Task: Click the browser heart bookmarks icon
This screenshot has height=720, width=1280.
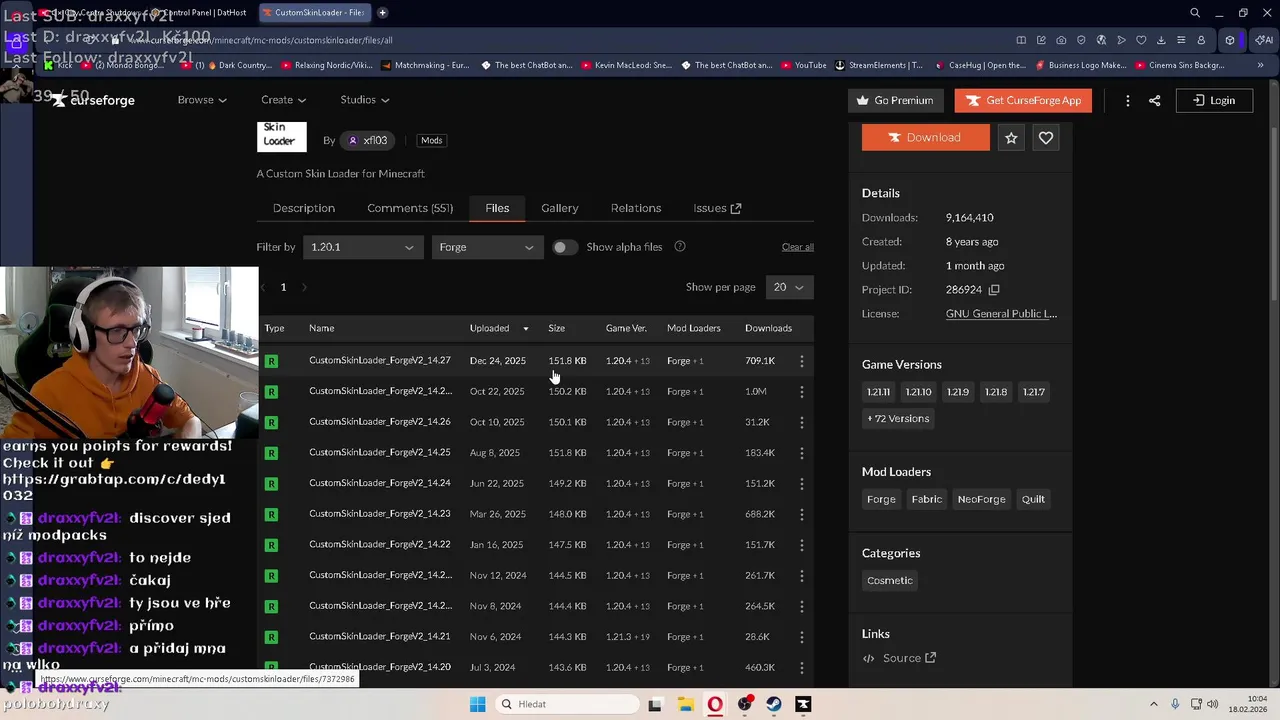Action: click(x=1141, y=40)
